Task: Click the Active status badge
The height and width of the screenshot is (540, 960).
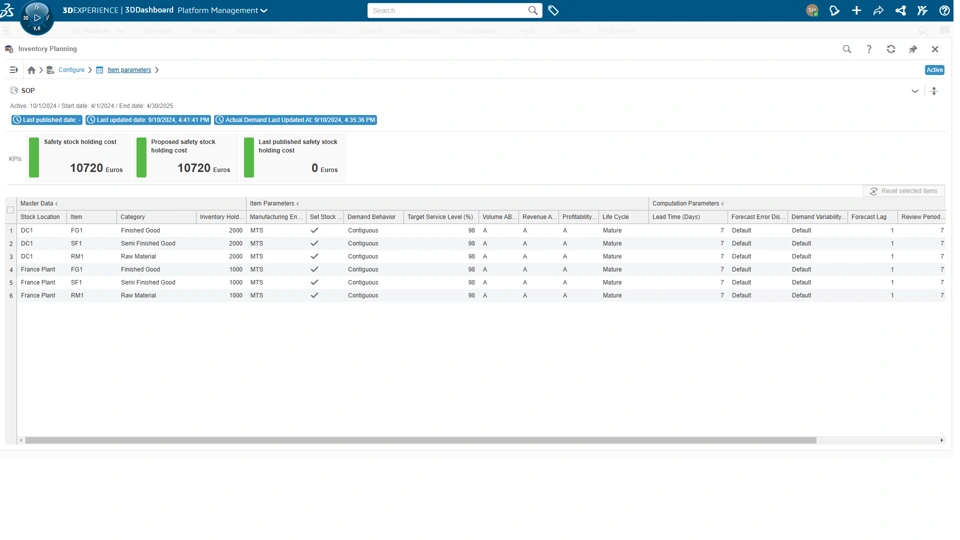Action: 934,70
